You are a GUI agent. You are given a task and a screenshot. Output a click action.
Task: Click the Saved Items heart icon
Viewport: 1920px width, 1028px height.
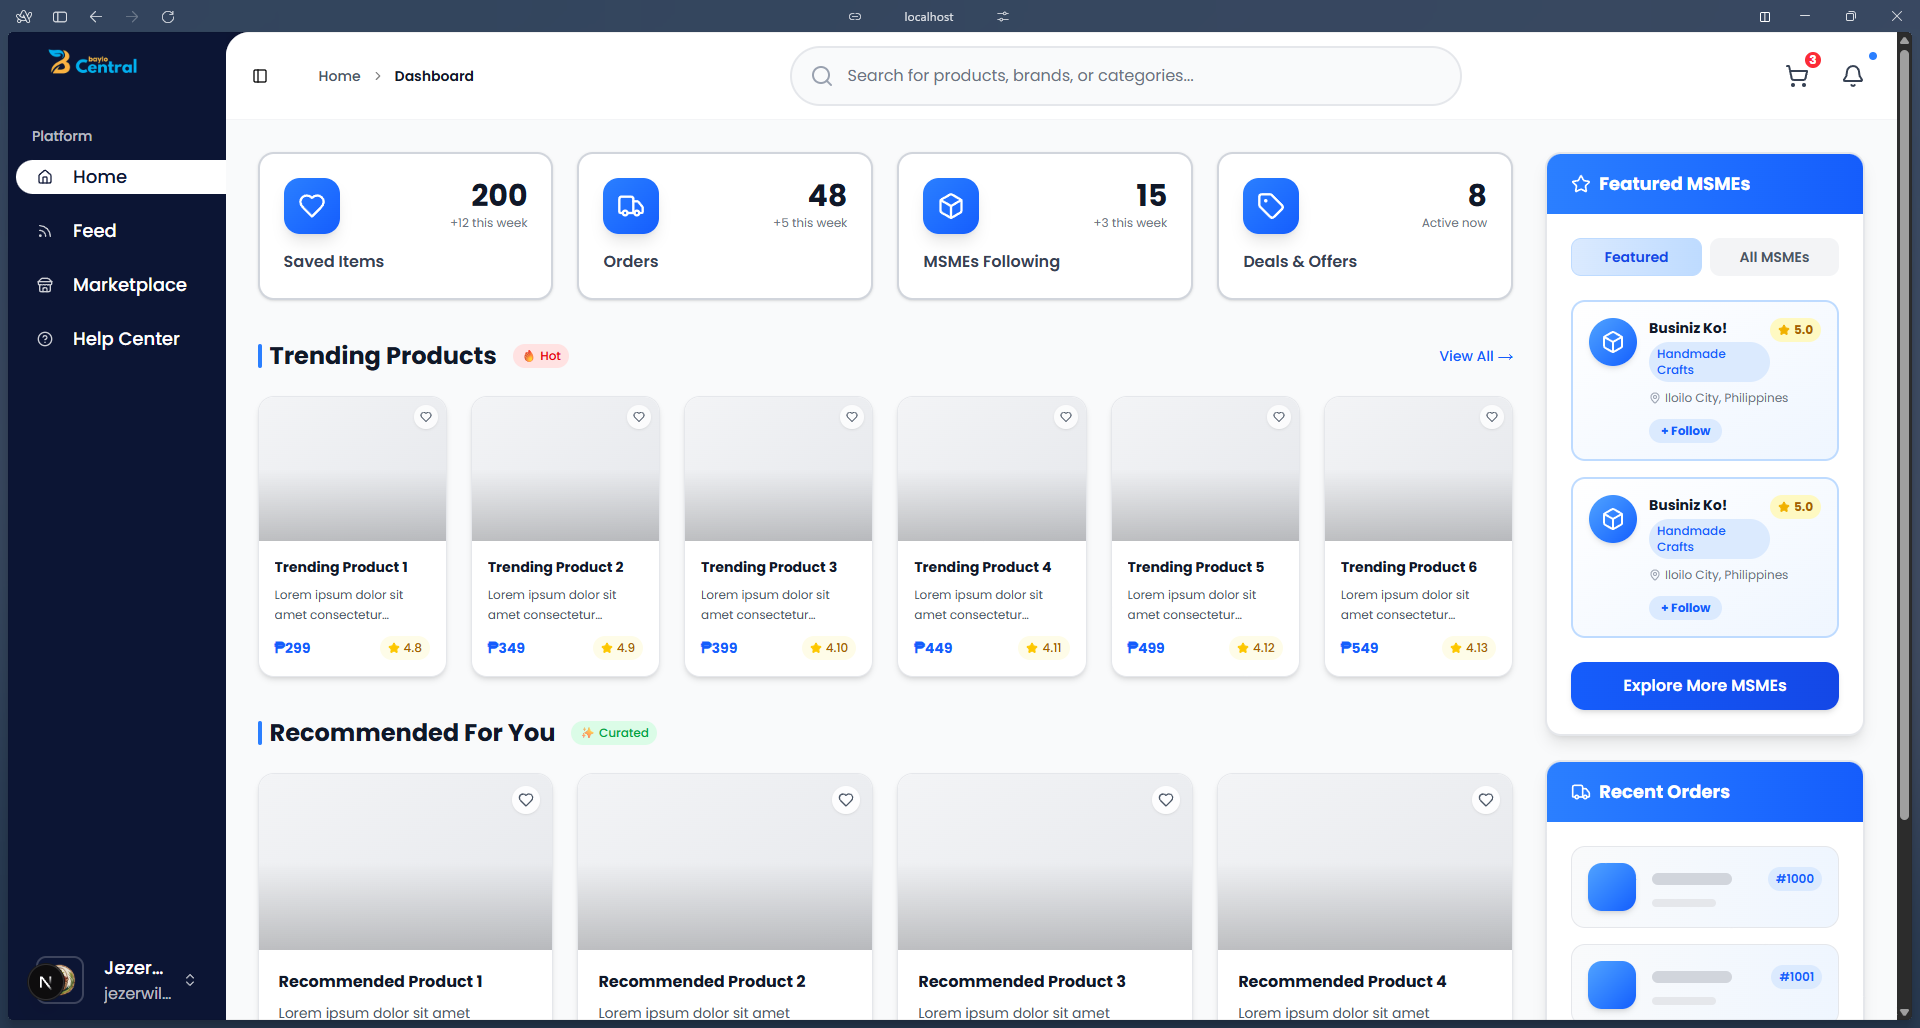point(312,206)
